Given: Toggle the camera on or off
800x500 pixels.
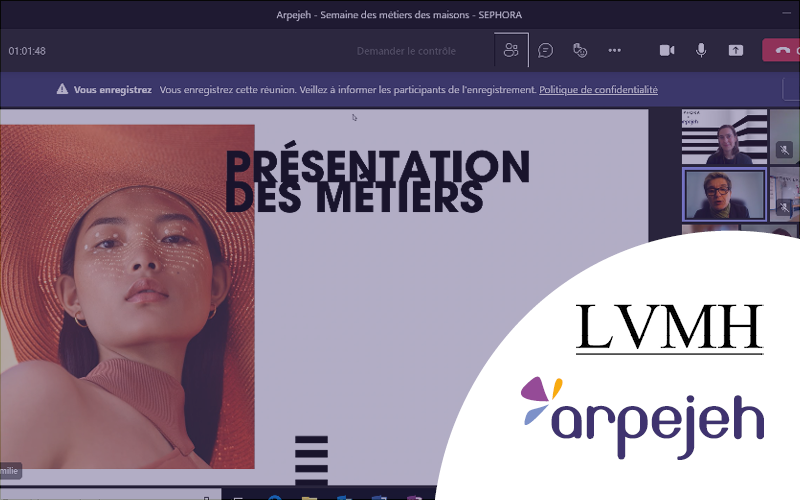Looking at the screenshot, I should pos(667,50).
